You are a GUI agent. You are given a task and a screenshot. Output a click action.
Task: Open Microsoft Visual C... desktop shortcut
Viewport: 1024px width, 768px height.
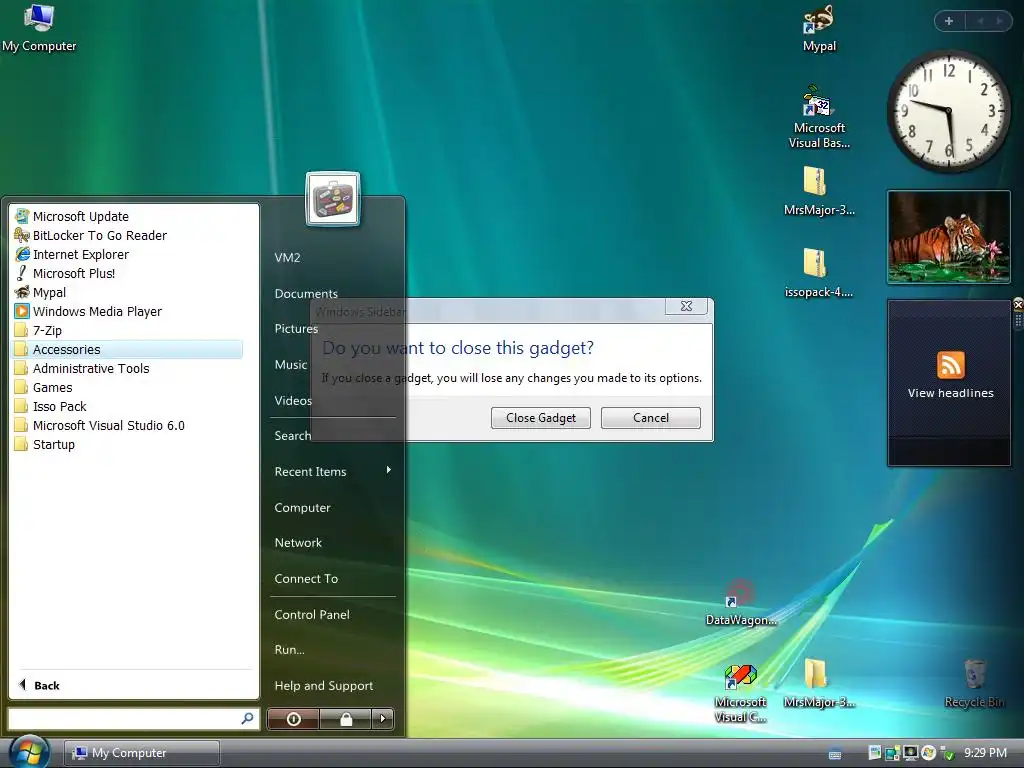[741, 694]
